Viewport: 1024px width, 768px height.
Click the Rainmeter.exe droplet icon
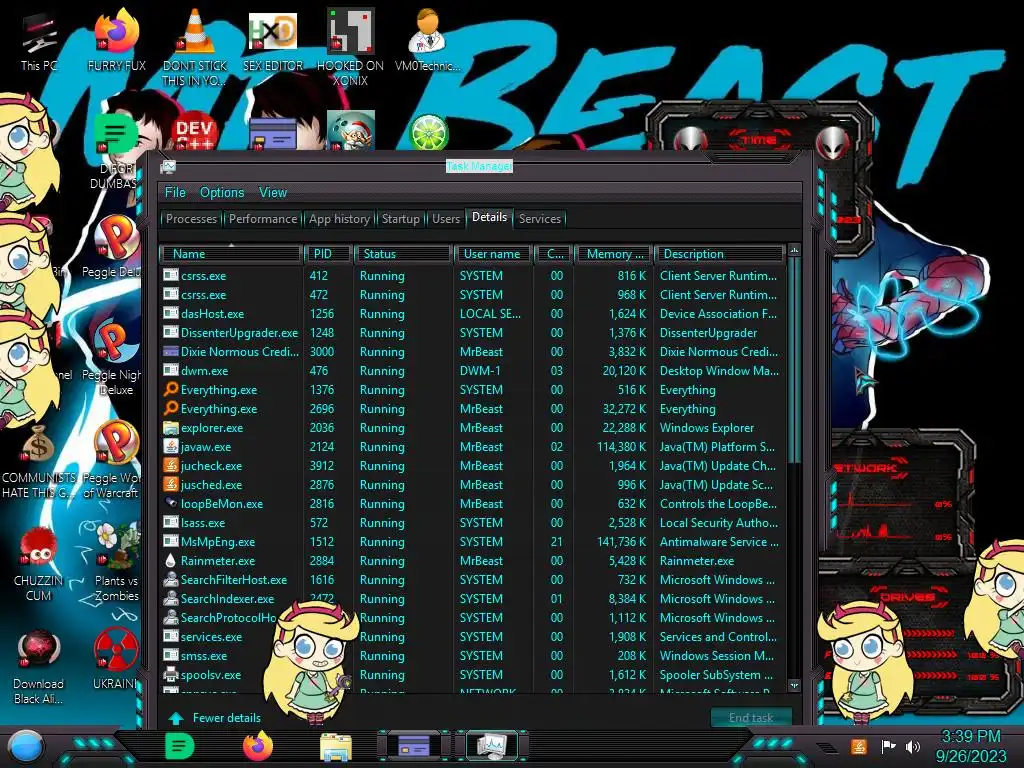pyautogui.click(x=170, y=560)
